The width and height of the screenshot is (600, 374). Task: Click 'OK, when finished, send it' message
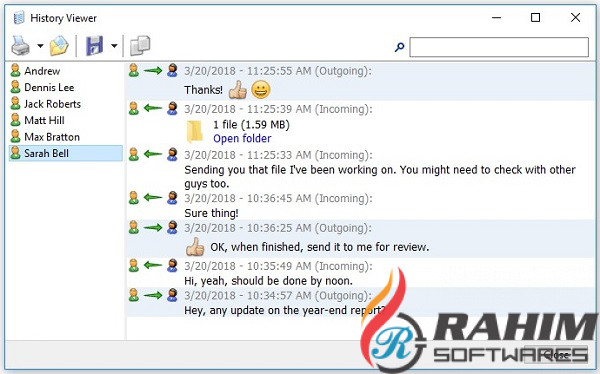tap(320, 247)
